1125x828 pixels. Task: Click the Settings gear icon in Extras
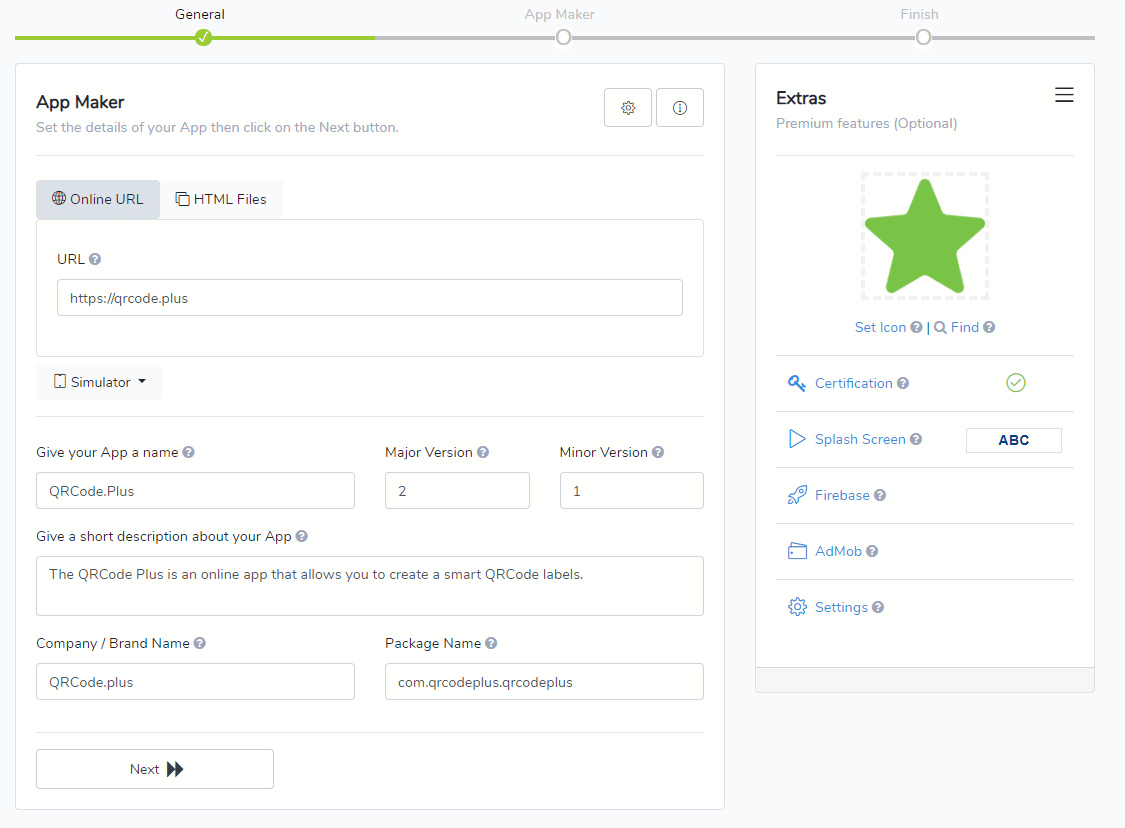(797, 607)
